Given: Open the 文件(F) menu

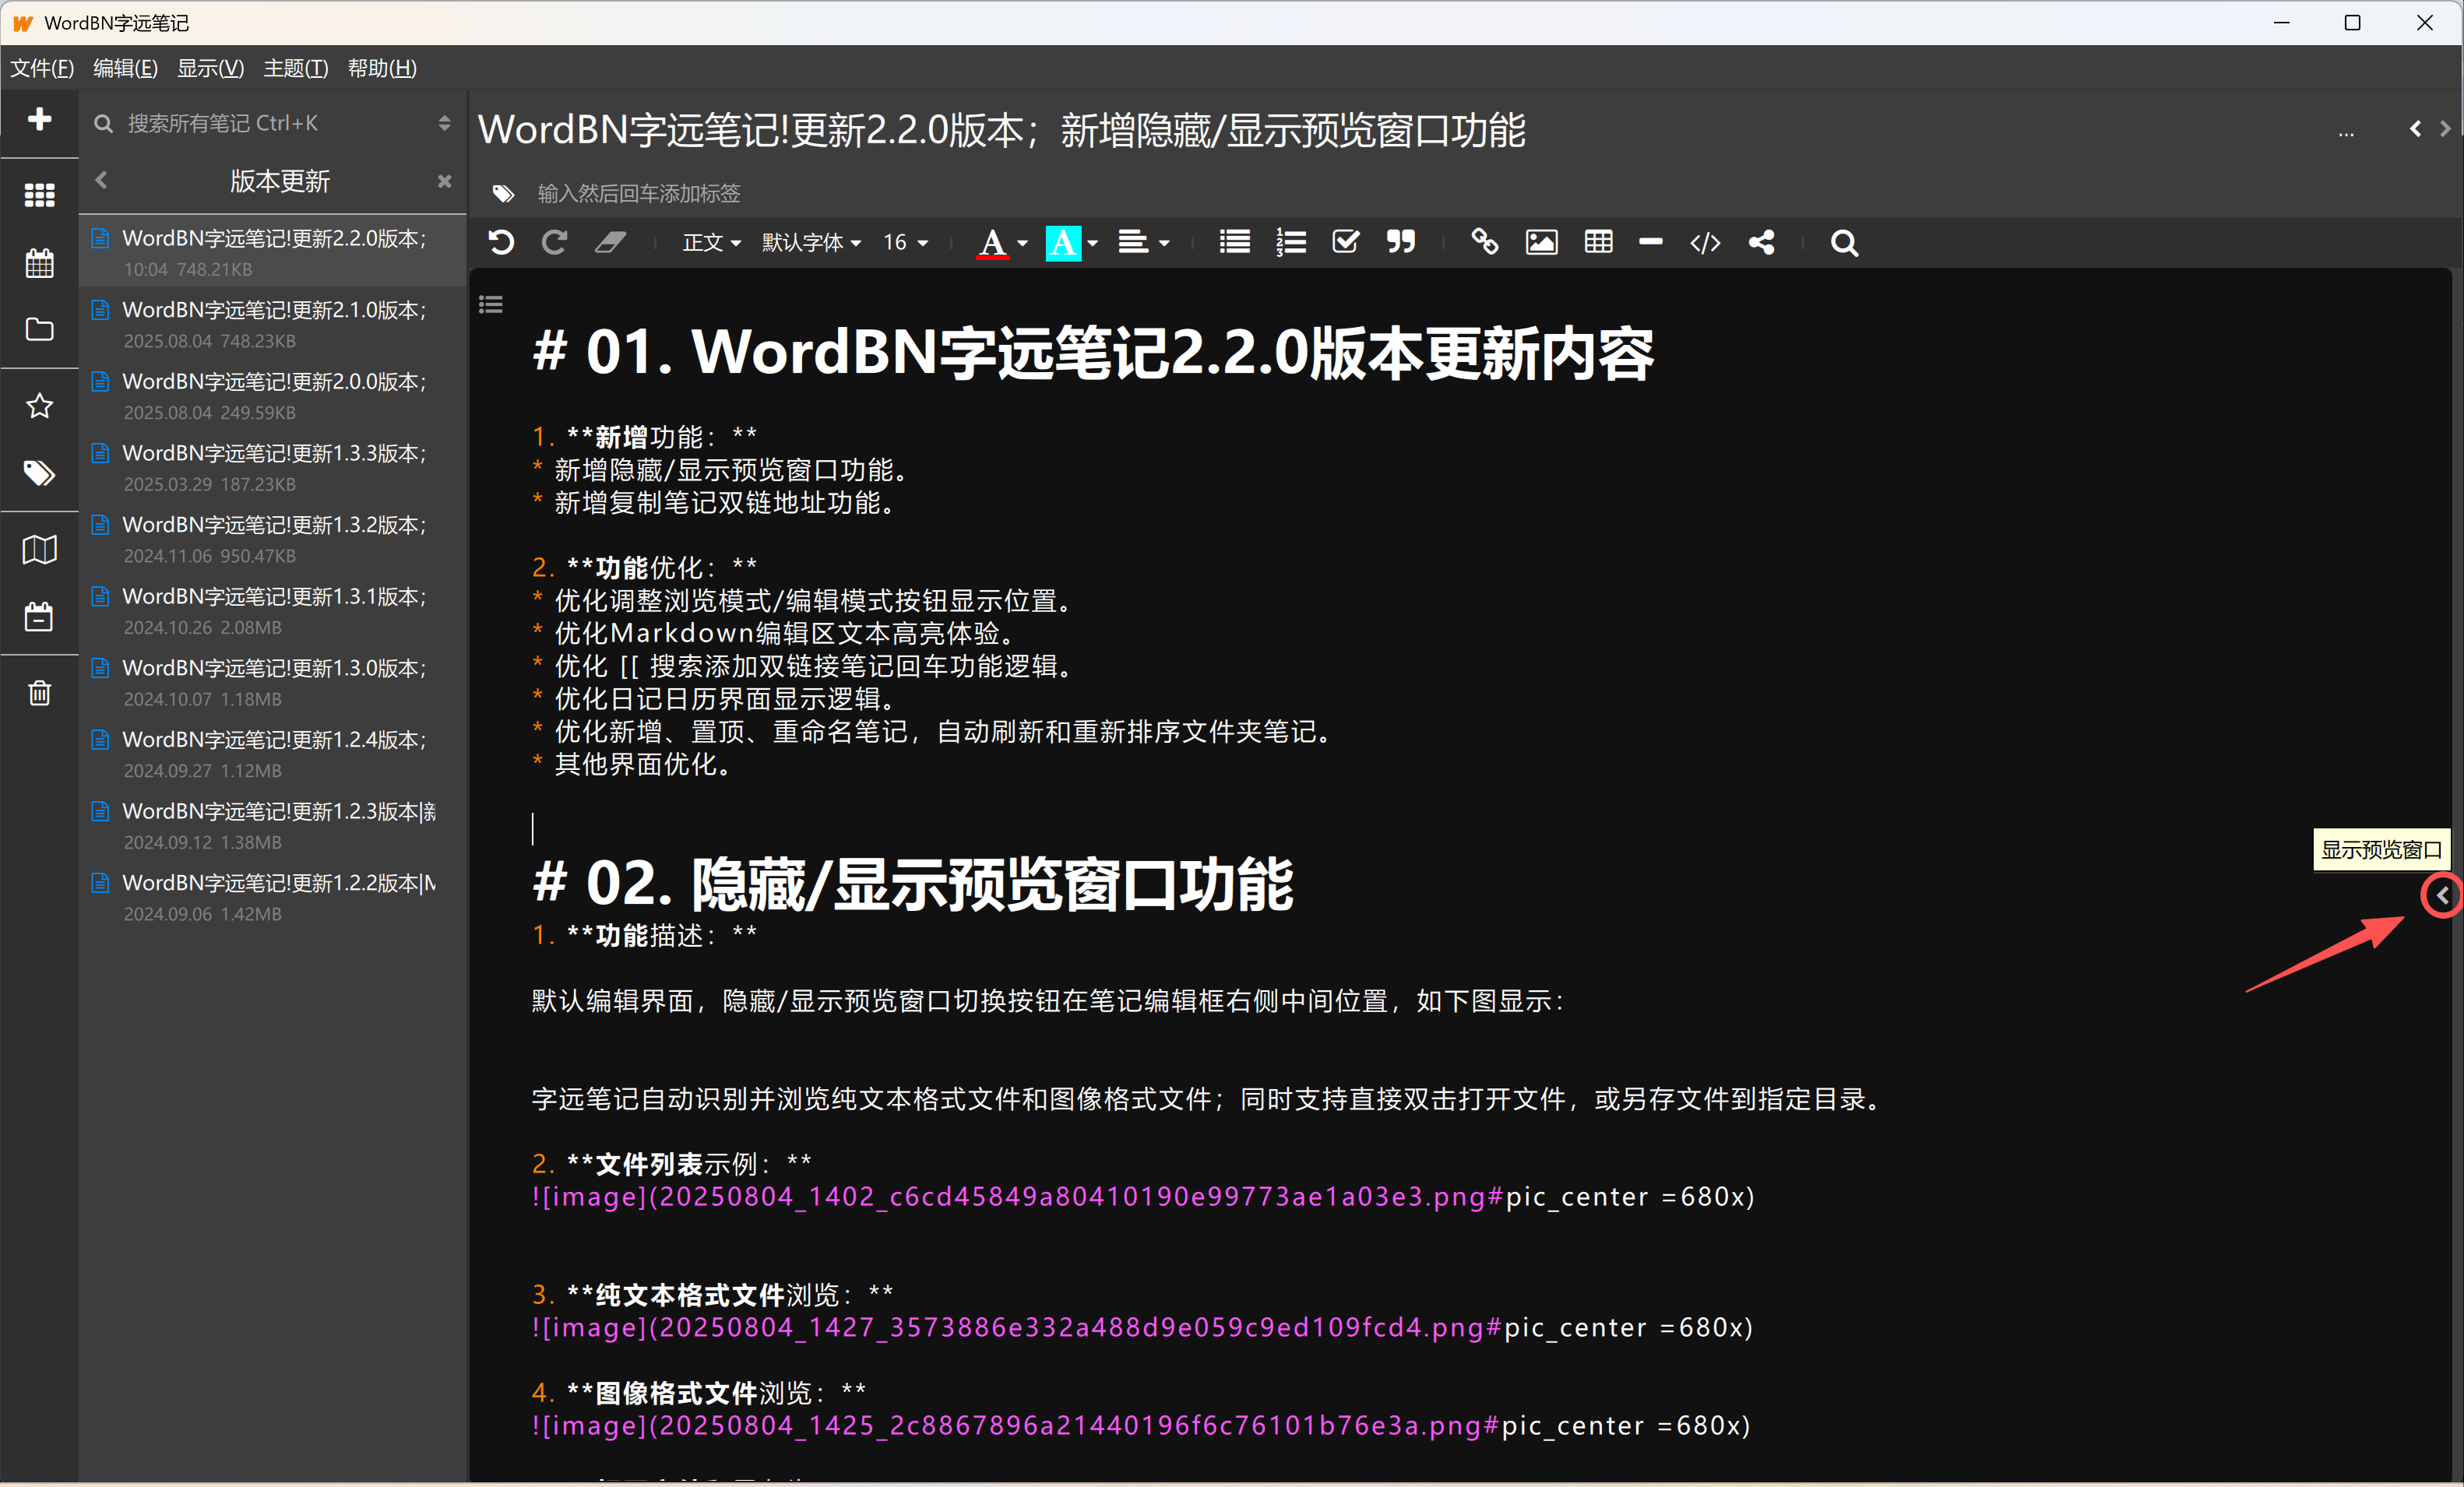Looking at the screenshot, I should [42, 68].
